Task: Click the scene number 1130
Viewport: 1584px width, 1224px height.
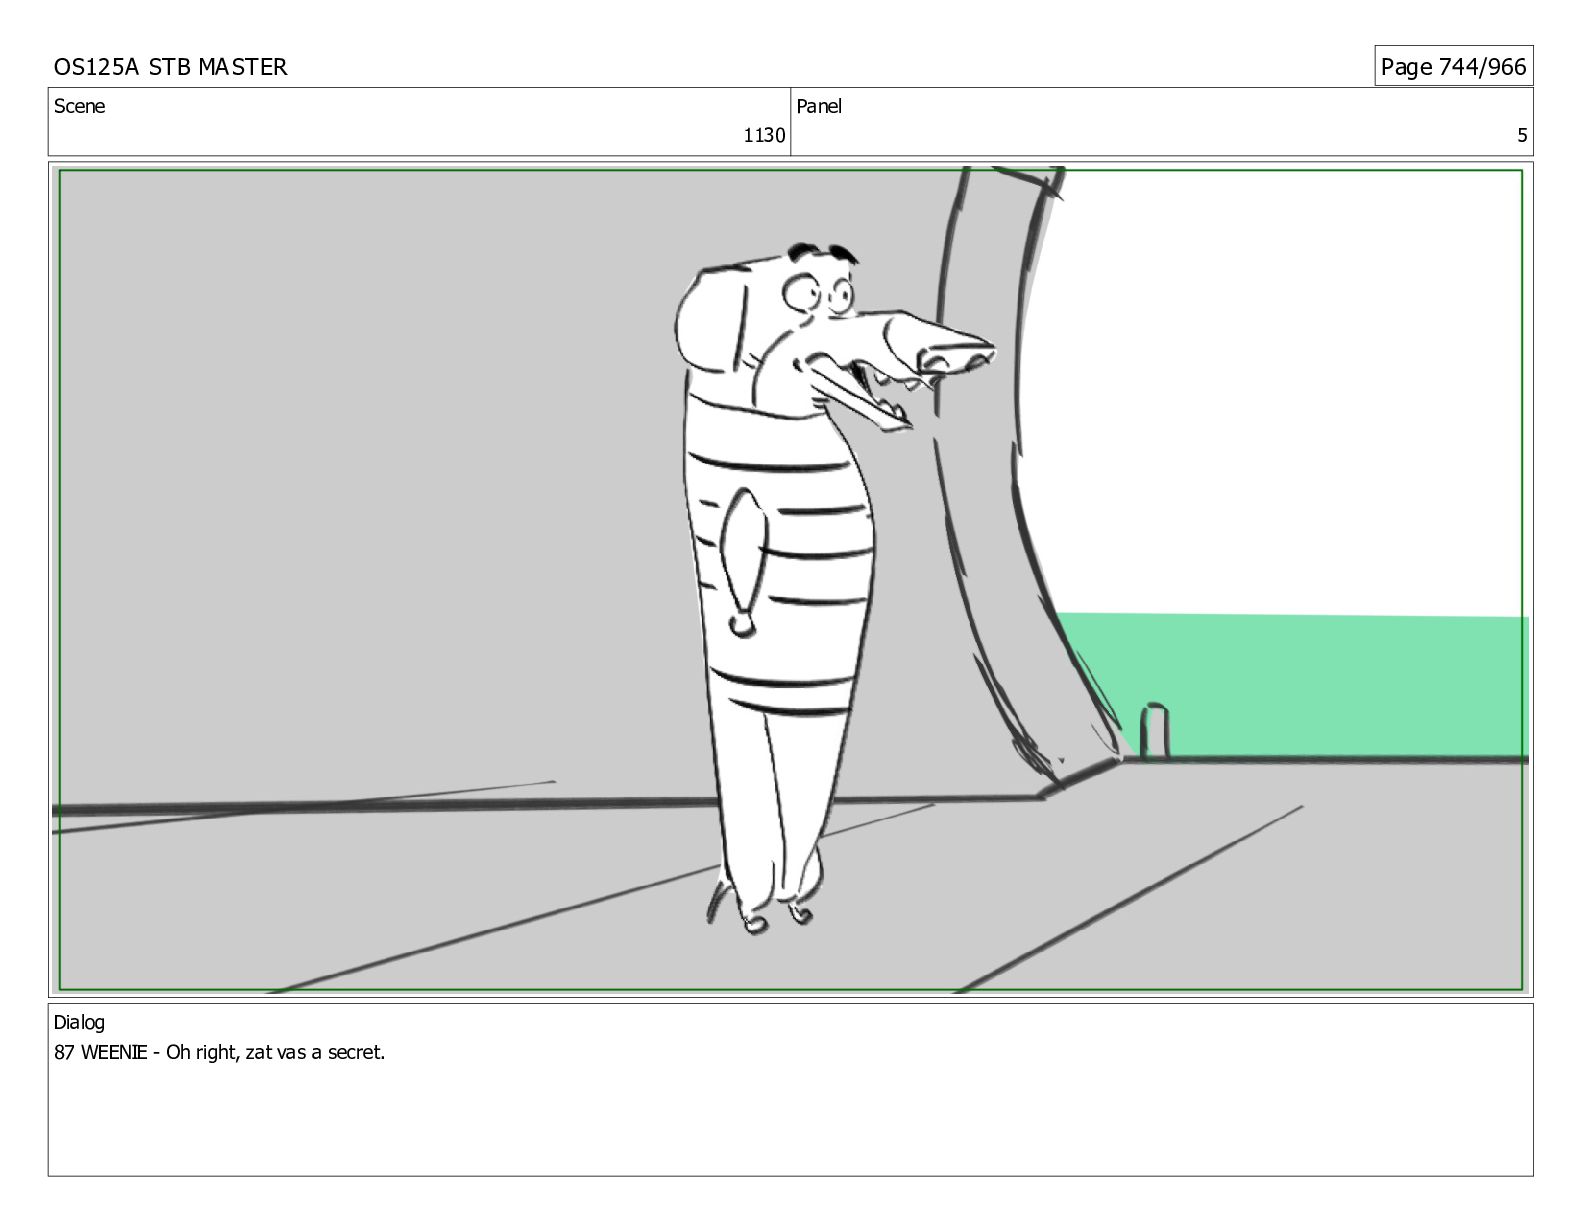Action: (764, 136)
